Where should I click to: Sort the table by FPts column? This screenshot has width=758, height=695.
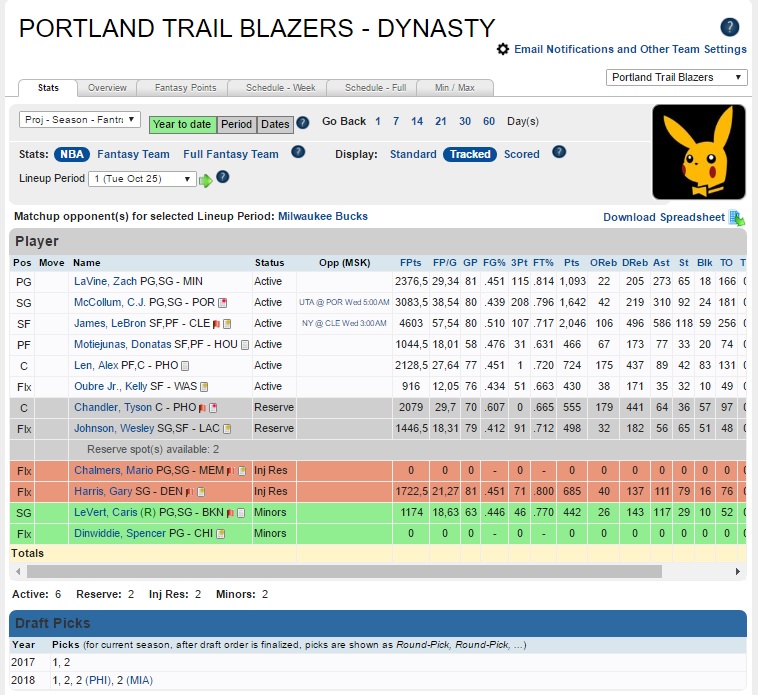[x=410, y=262]
